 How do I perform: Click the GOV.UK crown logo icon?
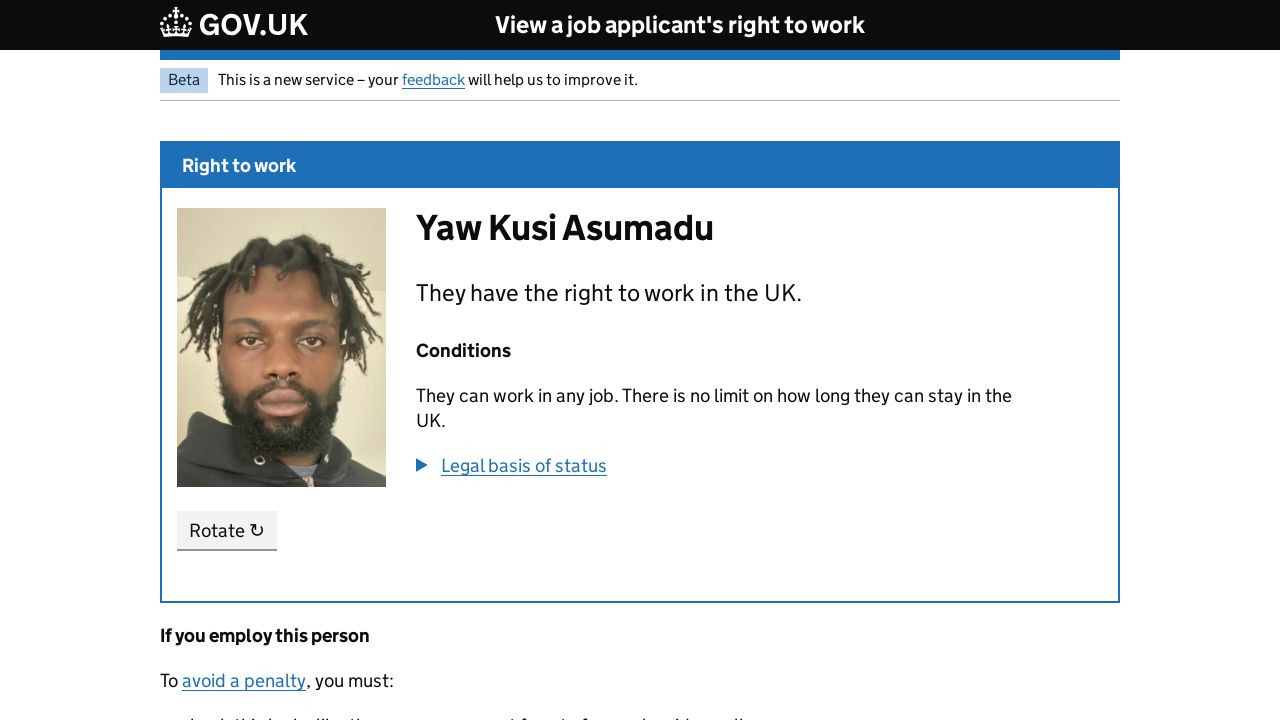pos(176,23)
